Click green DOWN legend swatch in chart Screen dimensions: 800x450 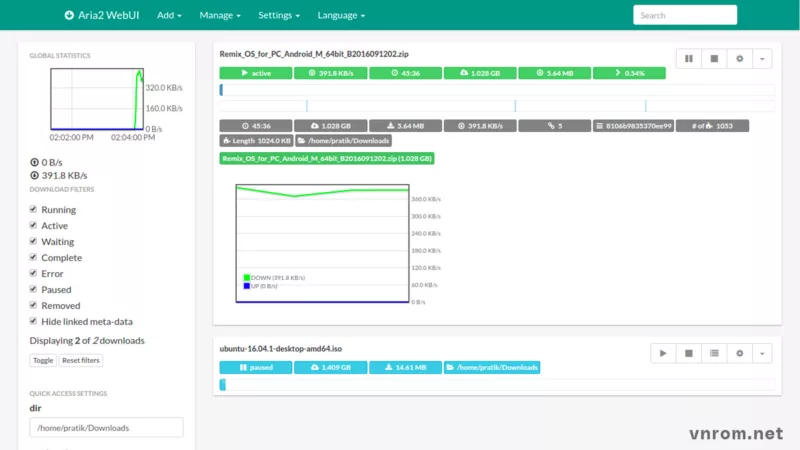point(246,278)
